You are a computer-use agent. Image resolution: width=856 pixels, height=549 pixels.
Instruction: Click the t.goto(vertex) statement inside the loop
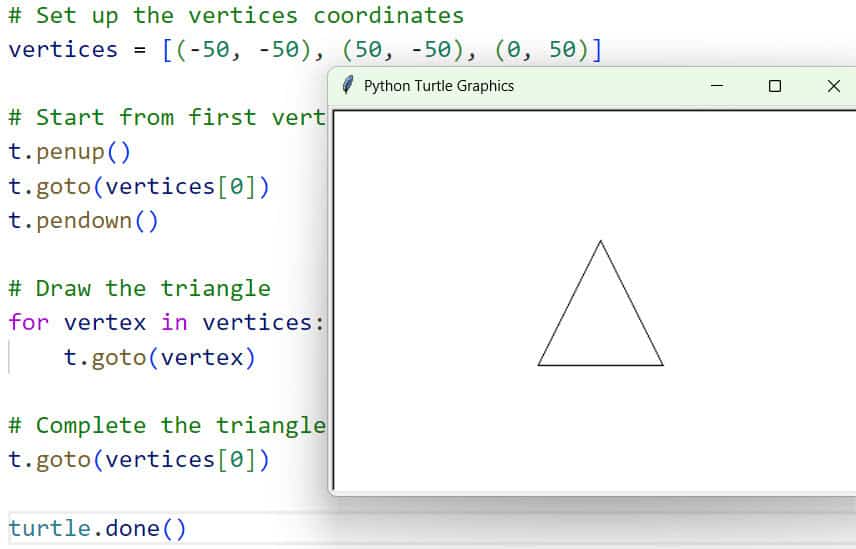(159, 357)
